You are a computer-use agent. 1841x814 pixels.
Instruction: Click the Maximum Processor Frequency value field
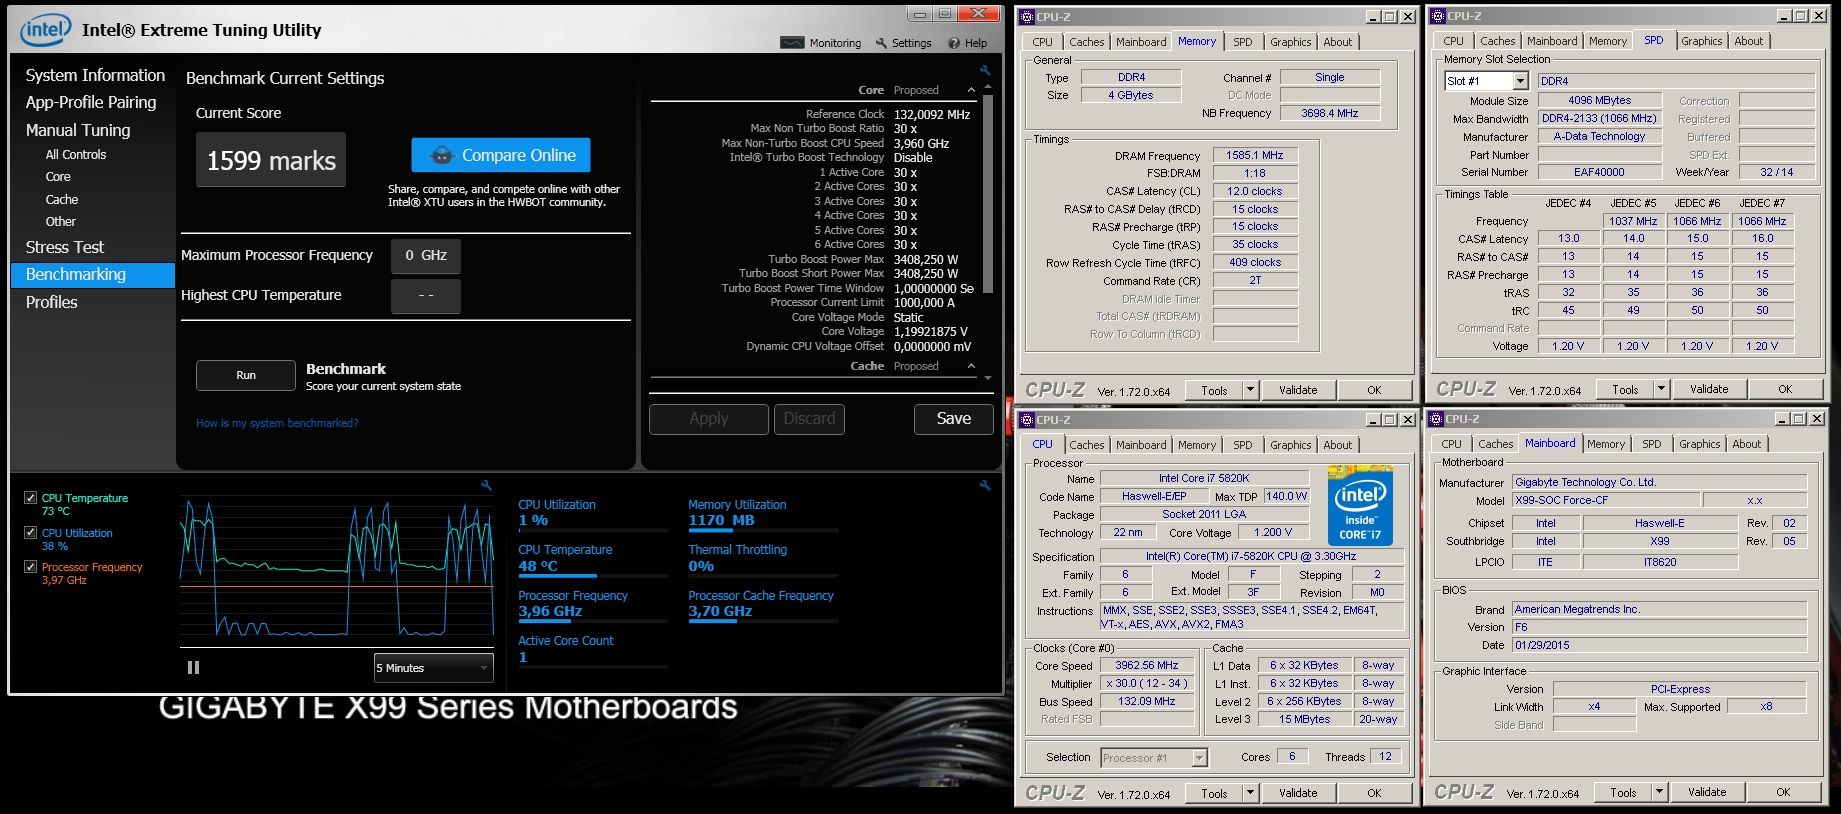[426, 256]
